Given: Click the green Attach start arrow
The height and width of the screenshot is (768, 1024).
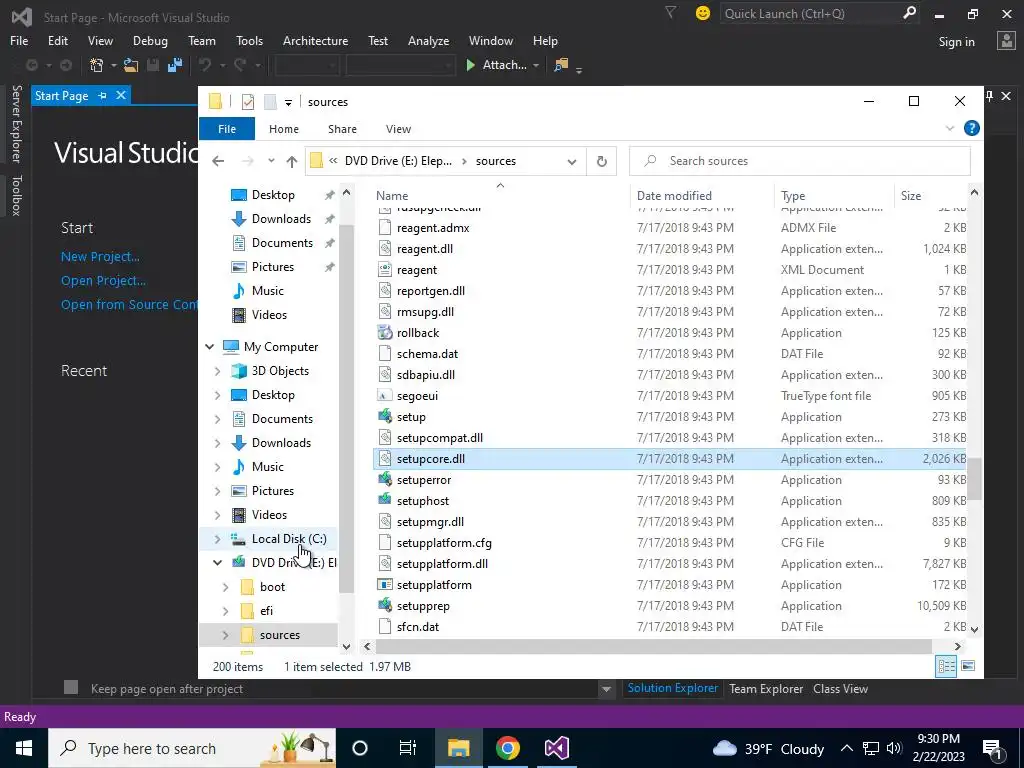Looking at the screenshot, I should (470, 65).
